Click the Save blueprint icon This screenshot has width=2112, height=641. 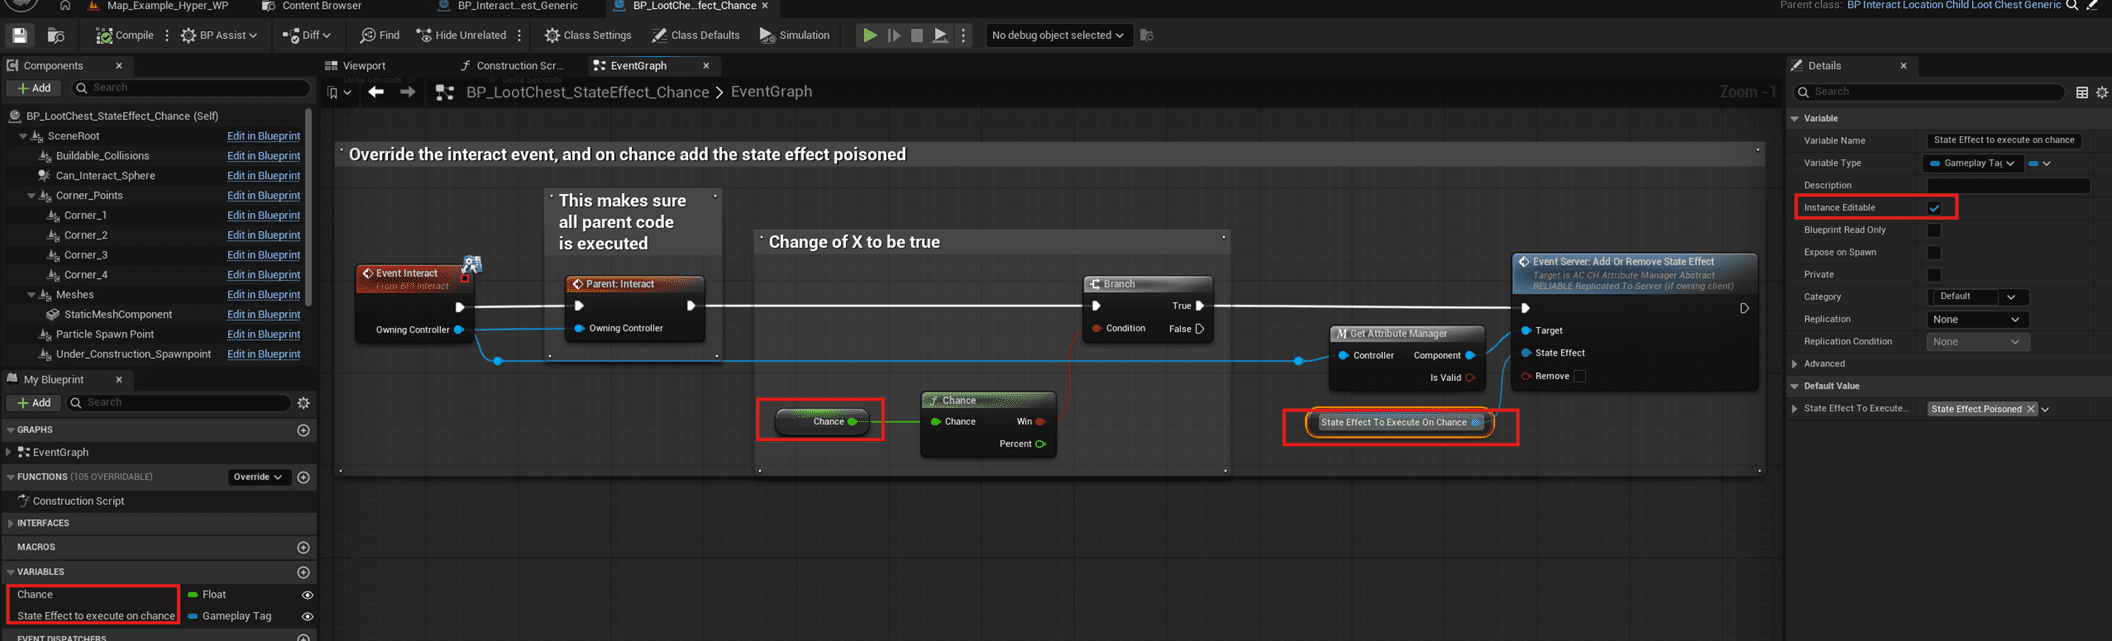(x=19, y=35)
